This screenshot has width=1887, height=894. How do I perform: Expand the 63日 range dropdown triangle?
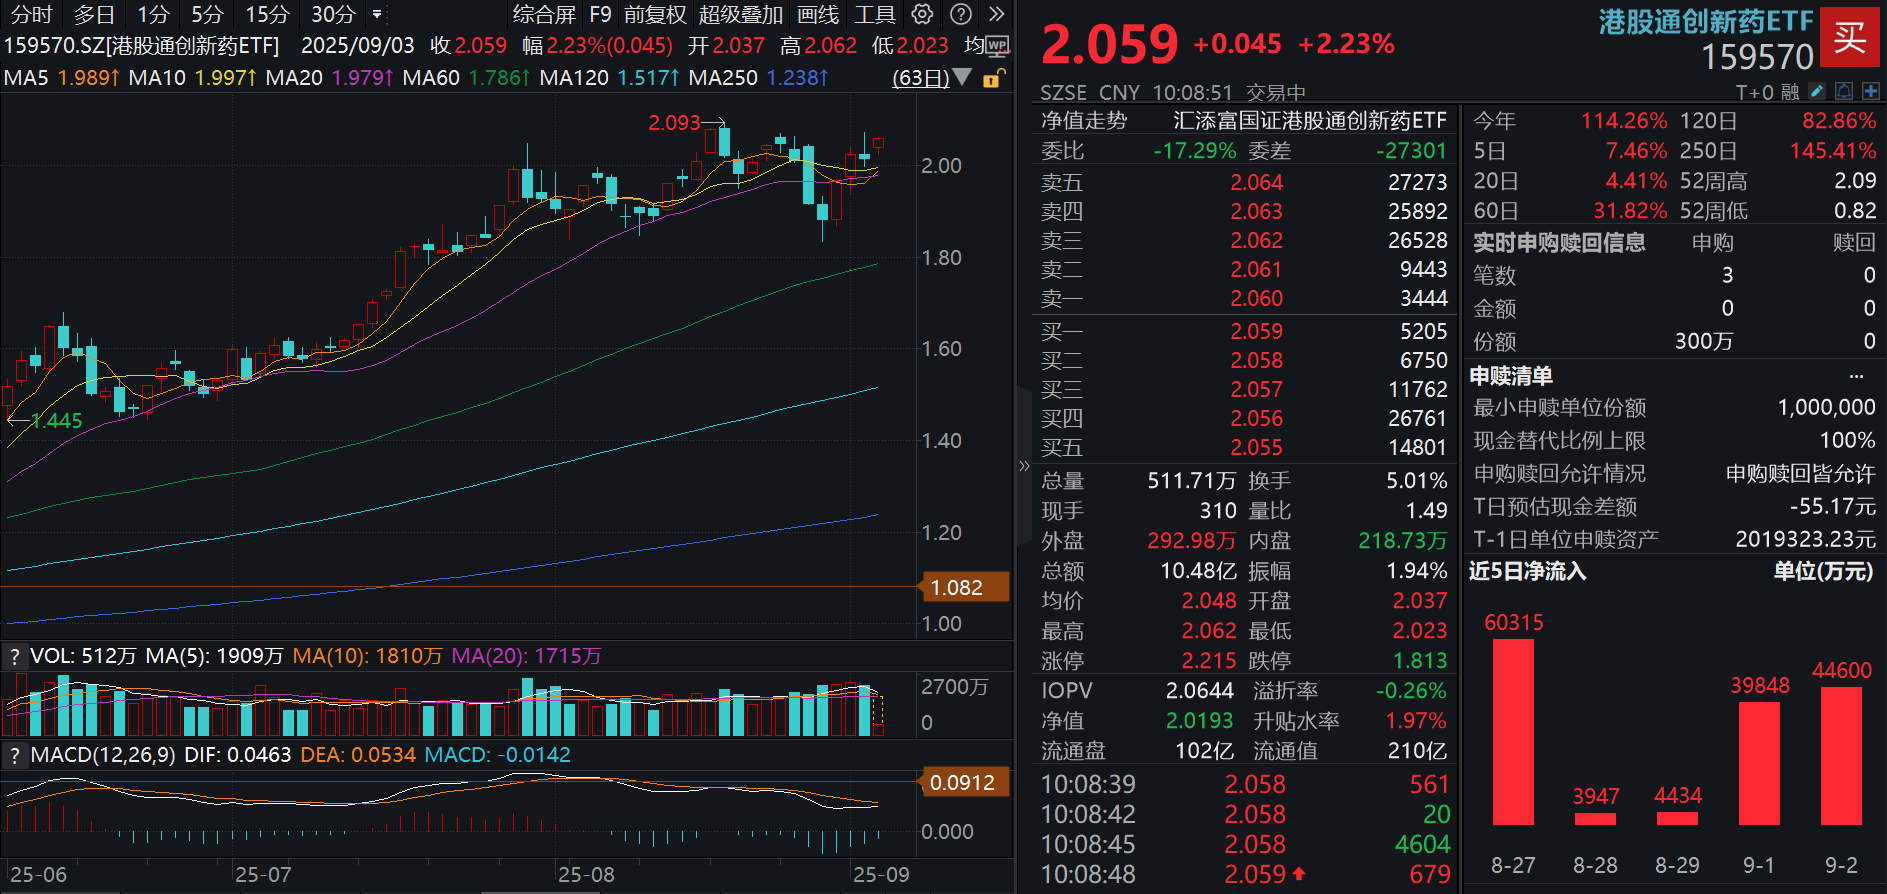tap(962, 77)
